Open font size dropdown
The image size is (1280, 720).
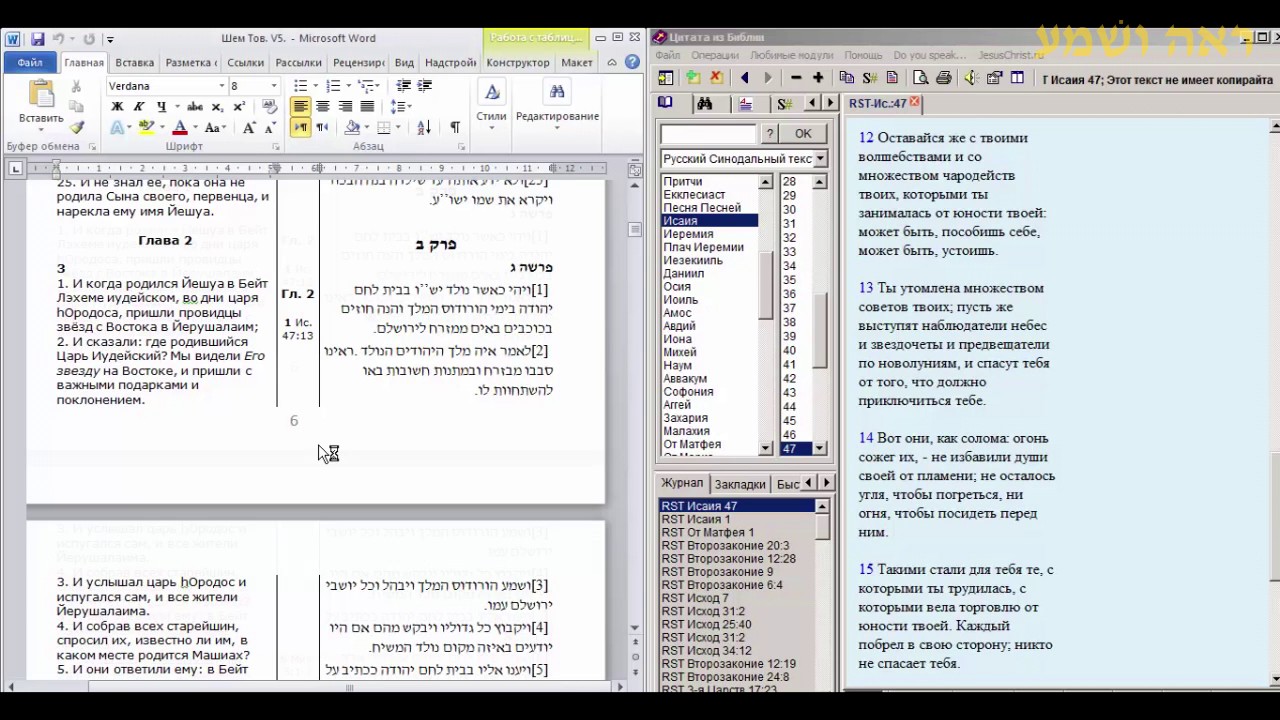pyautogui.click(x=275, y=86)
